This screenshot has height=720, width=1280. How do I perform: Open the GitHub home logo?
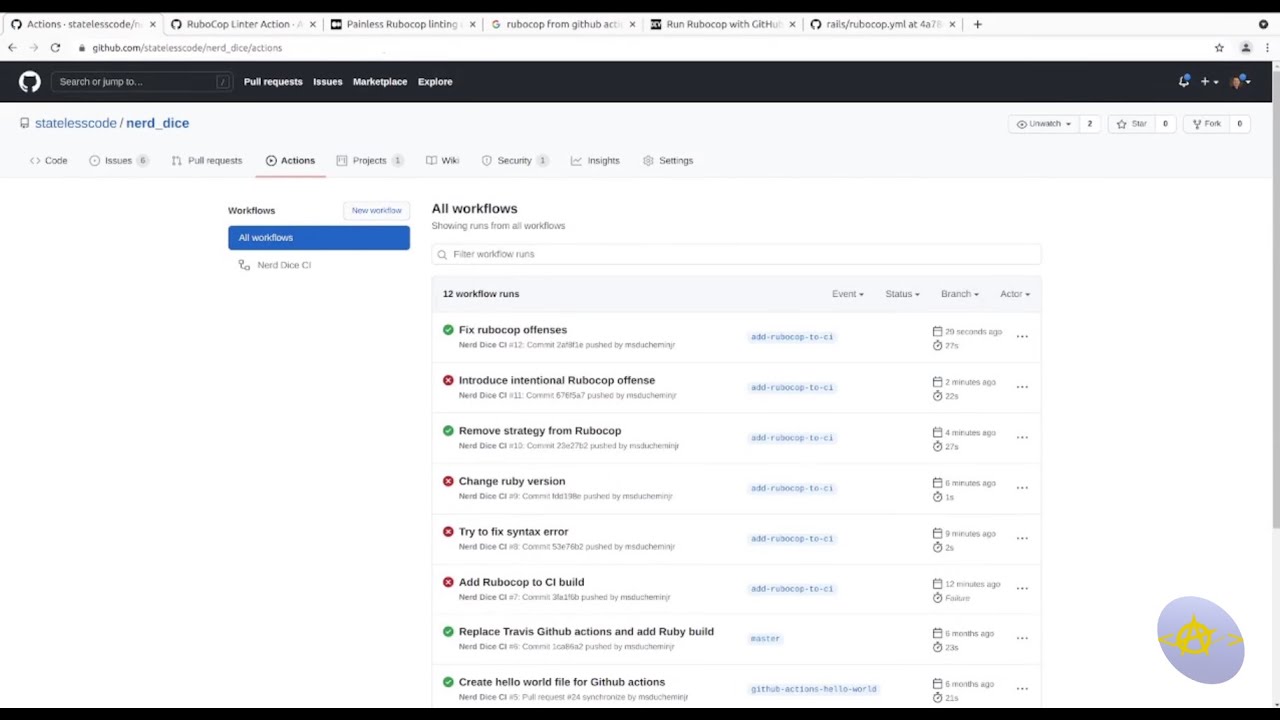coord(29,82)
